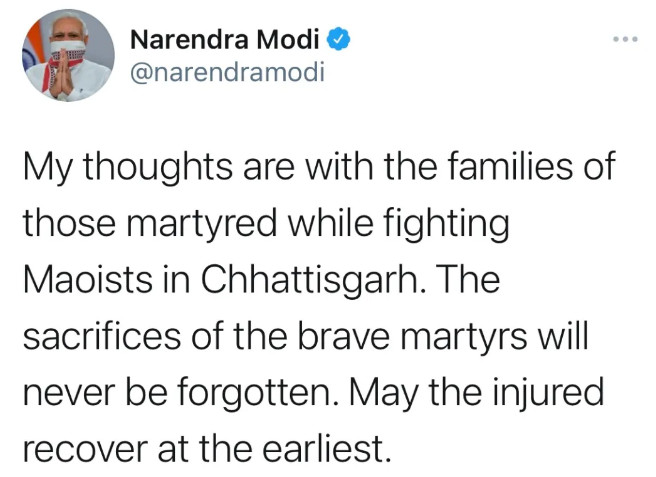Screen dimensions: 656x477
Task: Open the three-dot more options menu
Action: click(625, 39)
